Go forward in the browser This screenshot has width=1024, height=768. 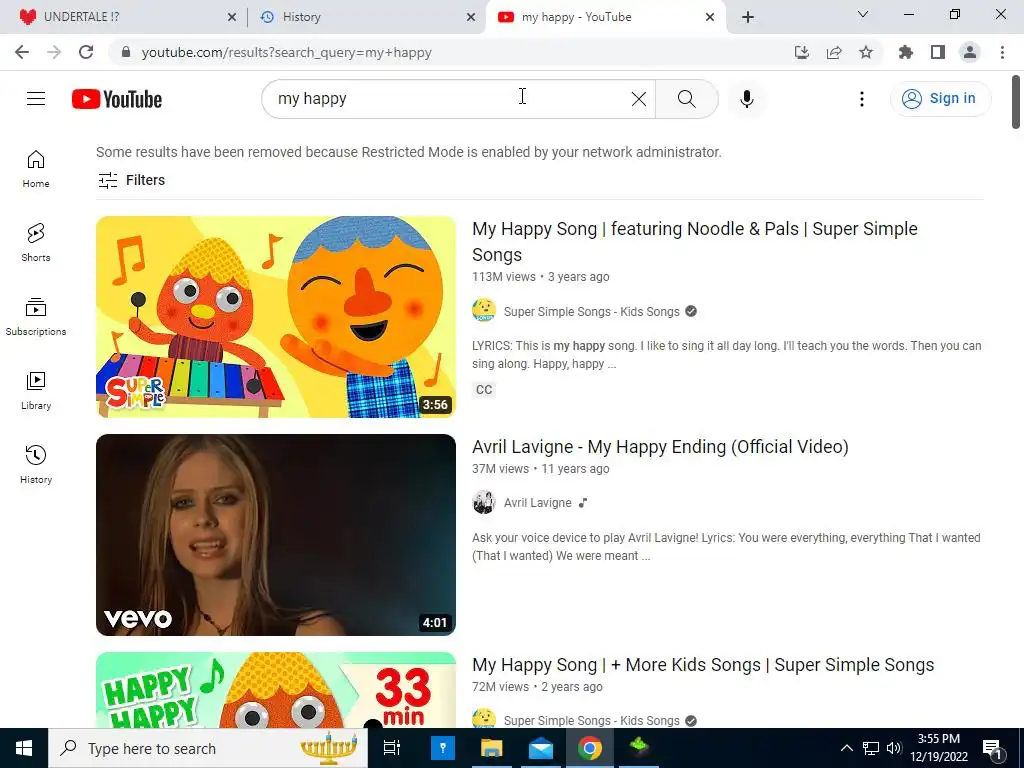(54, 52)
